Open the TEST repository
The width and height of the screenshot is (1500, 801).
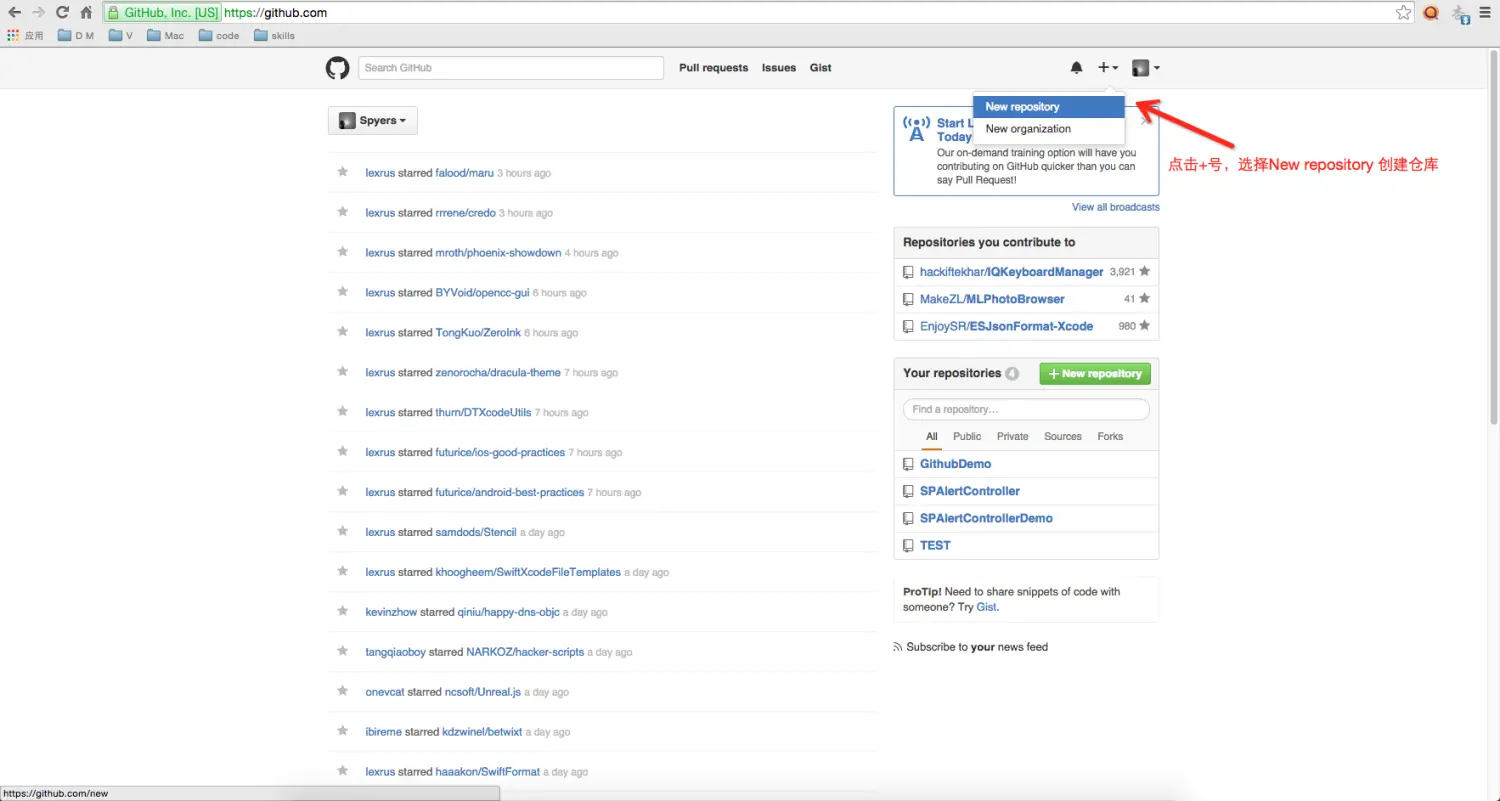(x=935, y=545)
